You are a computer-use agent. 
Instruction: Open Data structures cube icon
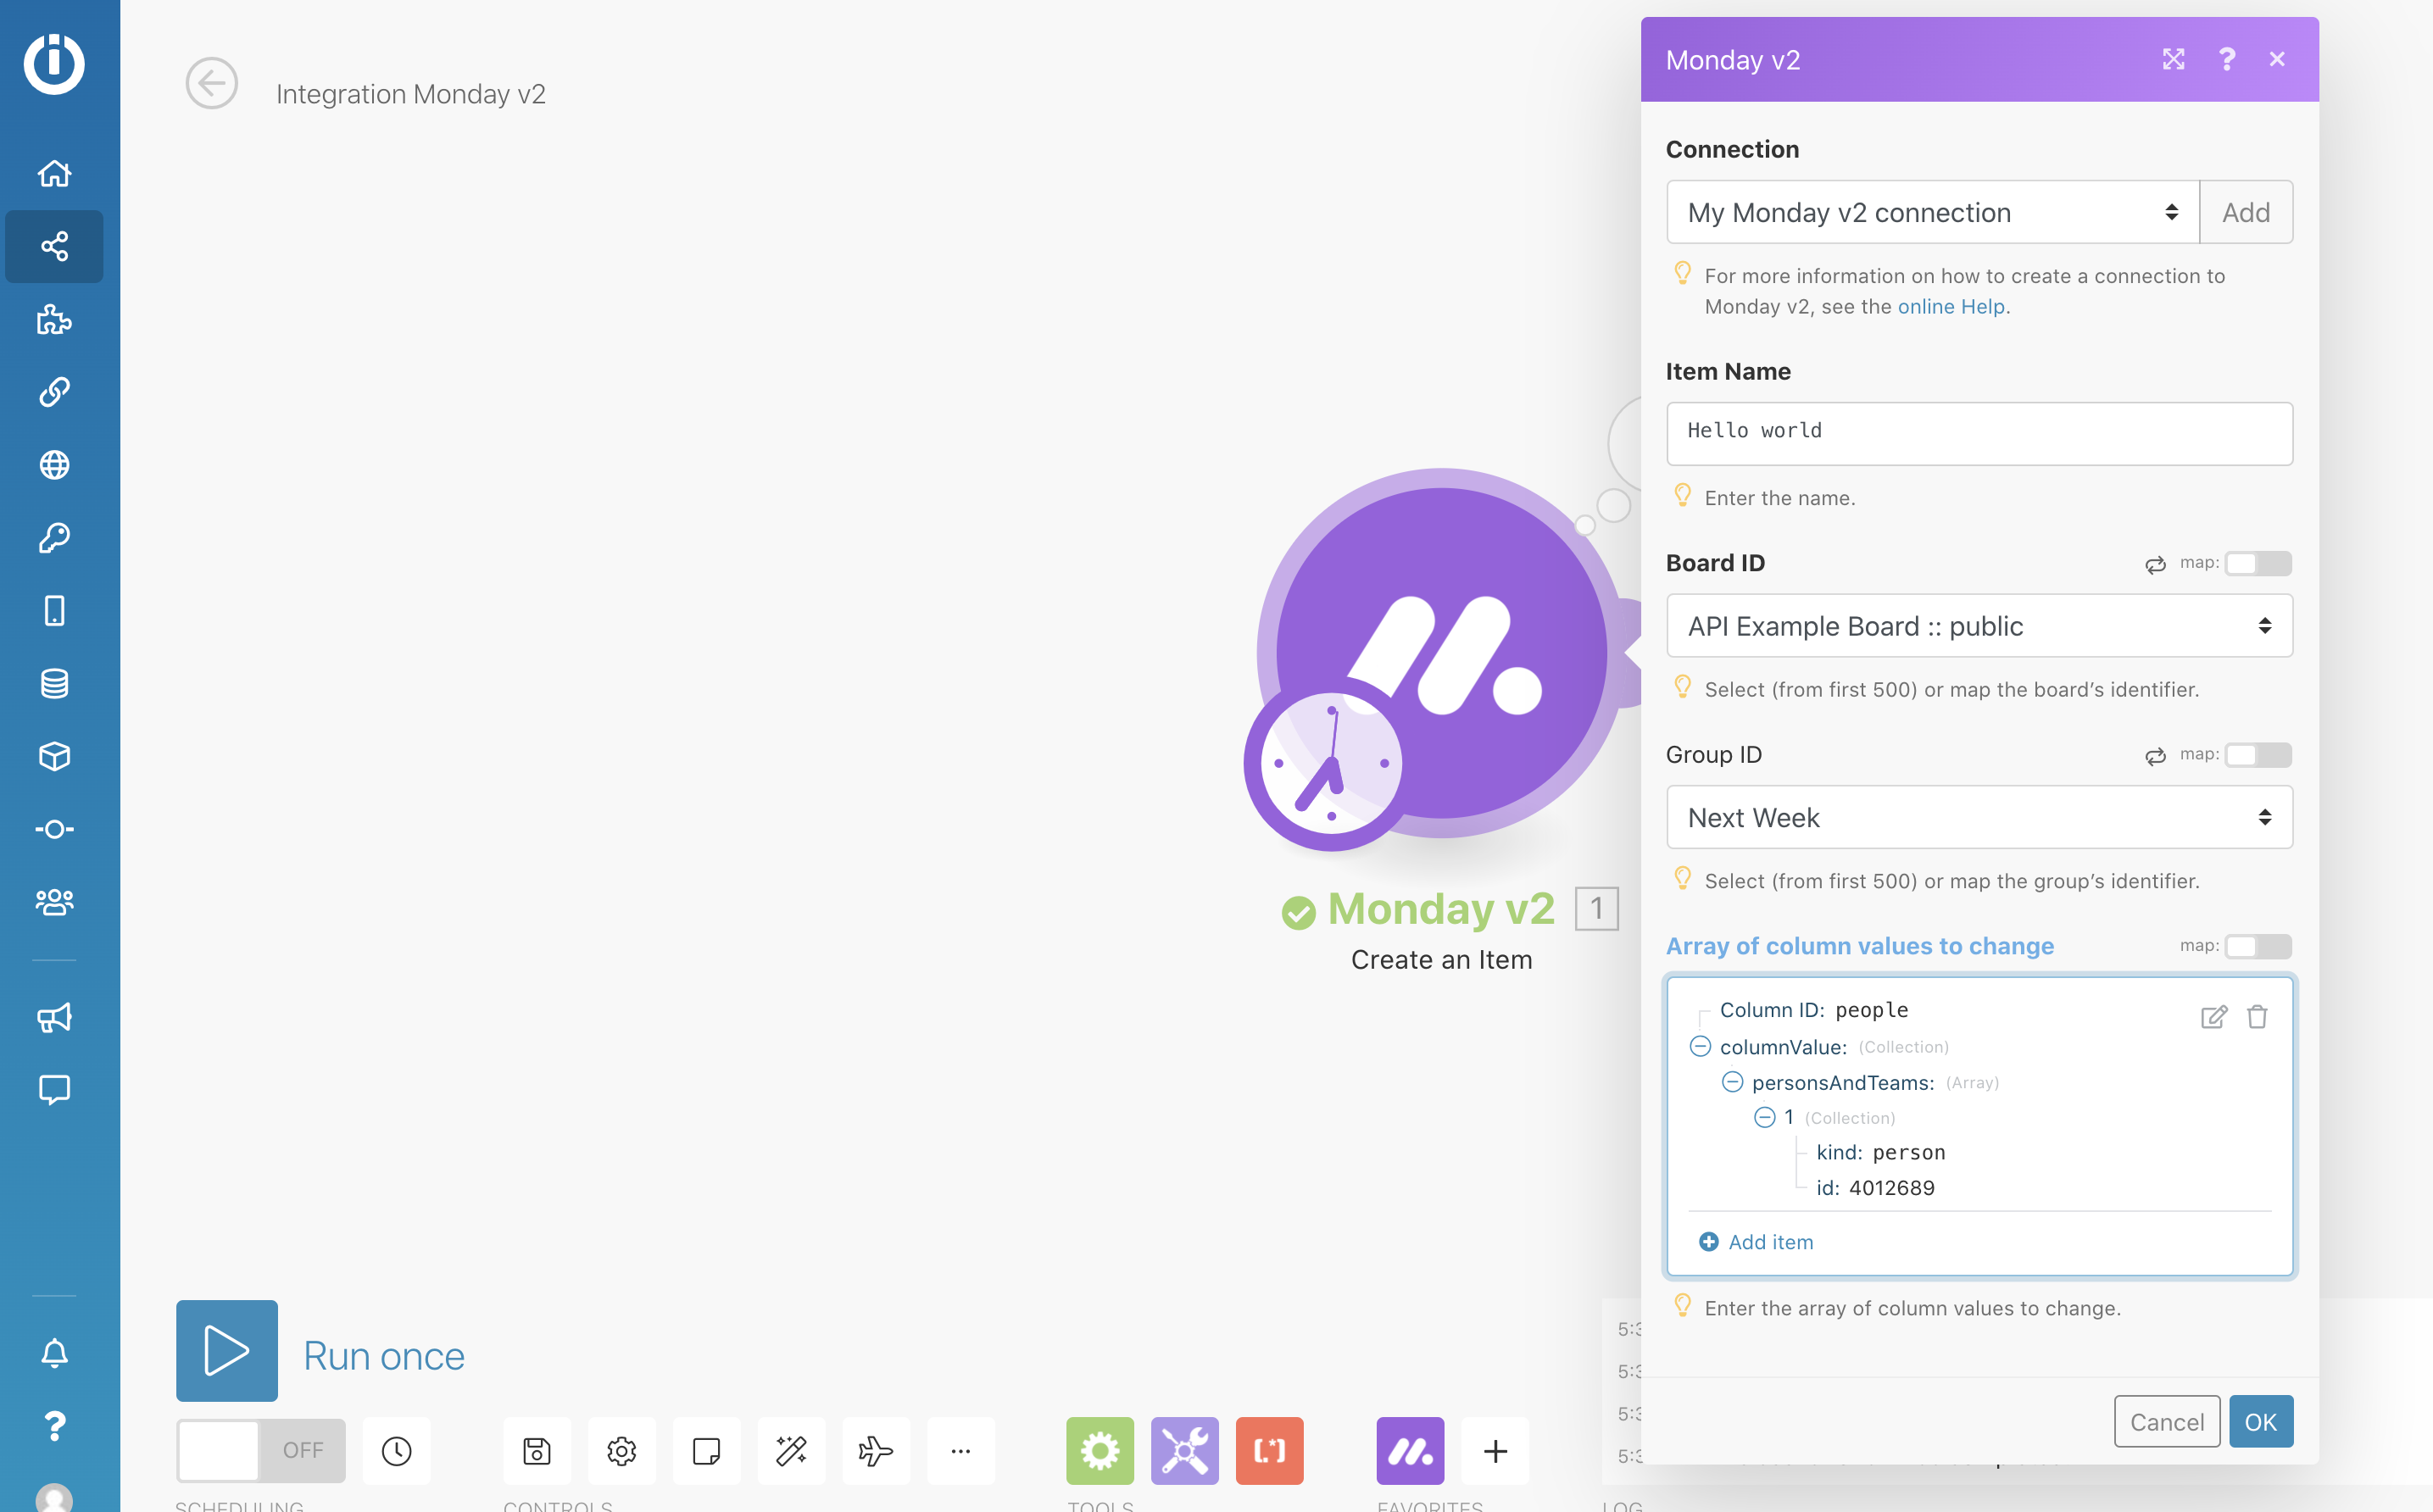pos(54,757)
